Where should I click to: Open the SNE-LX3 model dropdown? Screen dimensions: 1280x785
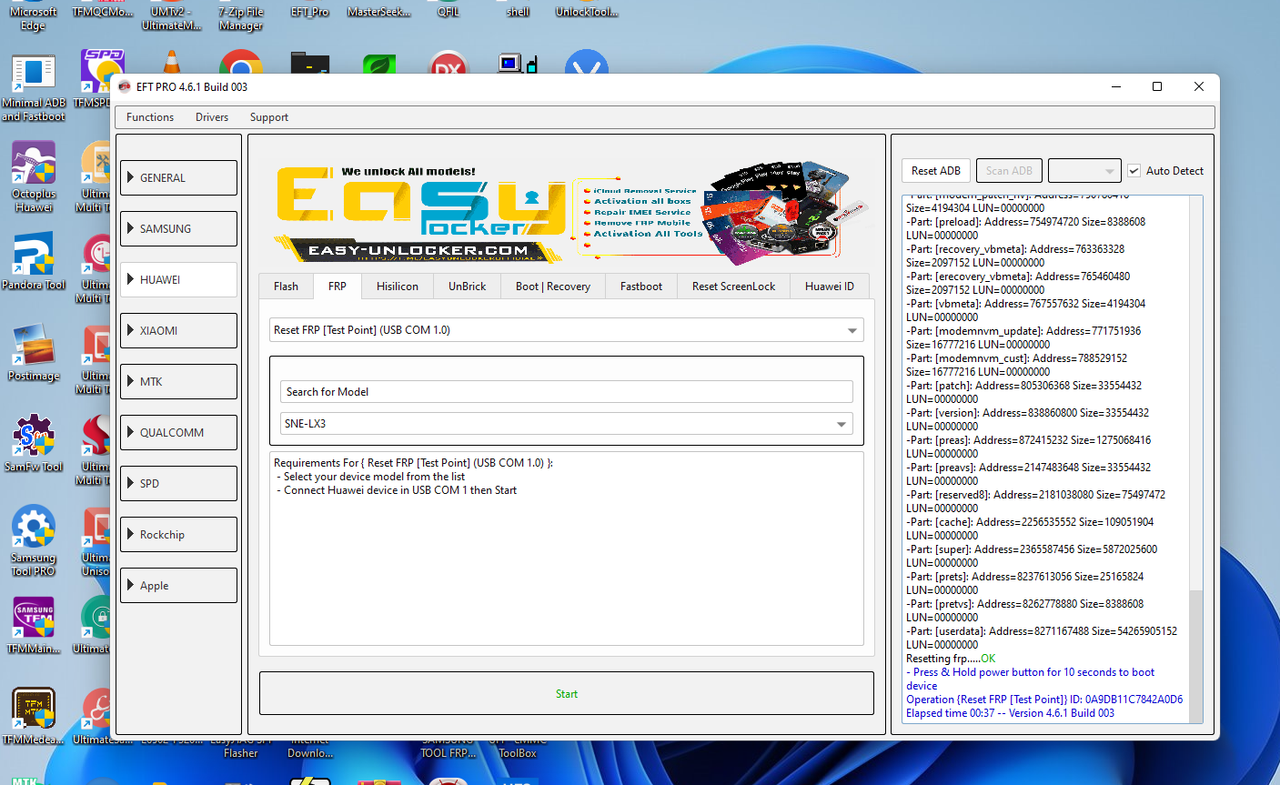(566, 424)
